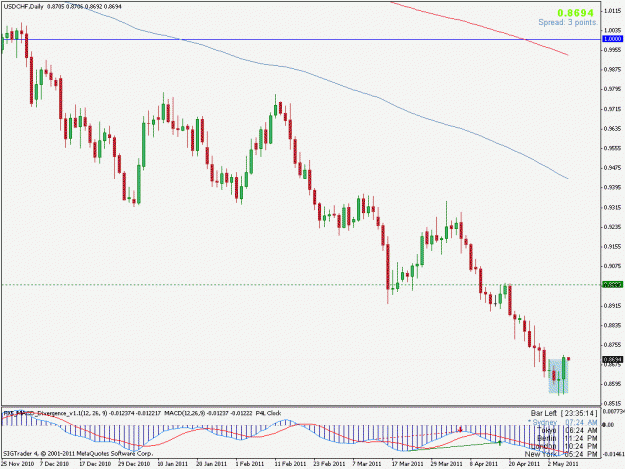Click the 0.9075 price axis label
625x469 pixels.
click(613, 266)
